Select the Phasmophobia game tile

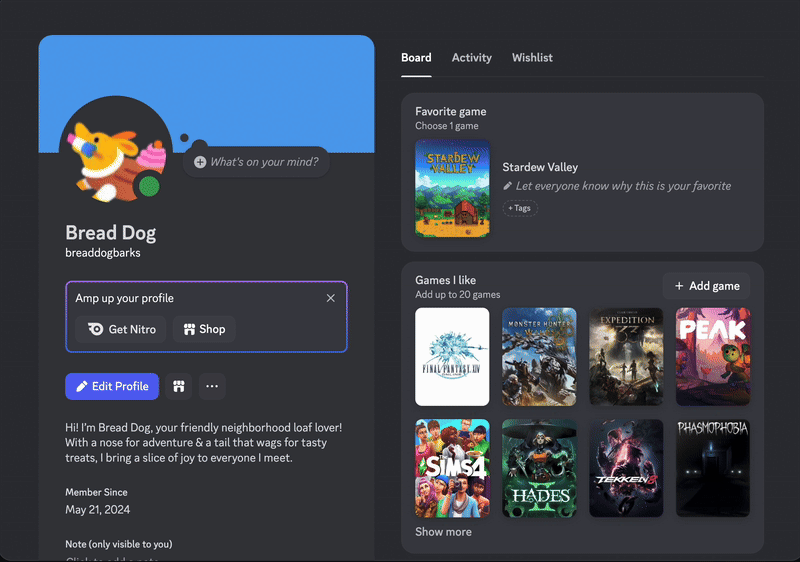(x=713, y=468)
